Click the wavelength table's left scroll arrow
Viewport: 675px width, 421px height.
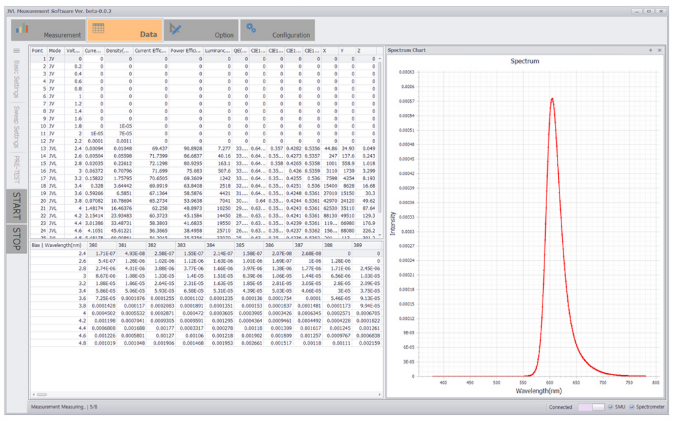(34, 394)
